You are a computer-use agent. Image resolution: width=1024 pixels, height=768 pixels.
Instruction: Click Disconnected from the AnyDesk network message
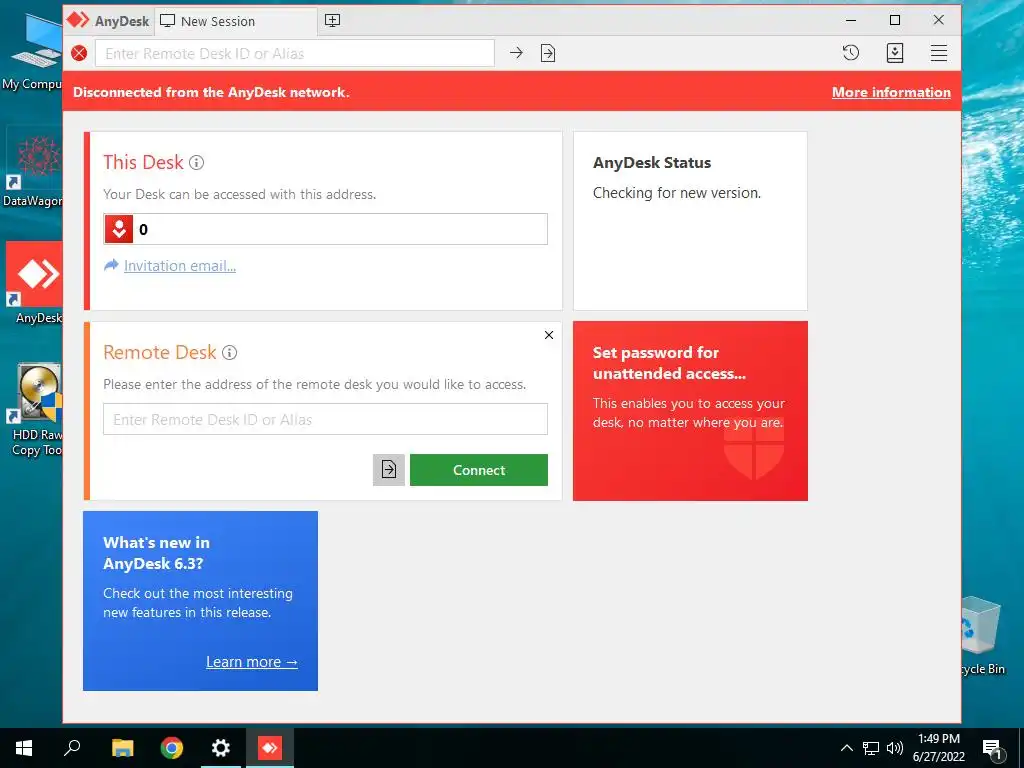(211, 92)
